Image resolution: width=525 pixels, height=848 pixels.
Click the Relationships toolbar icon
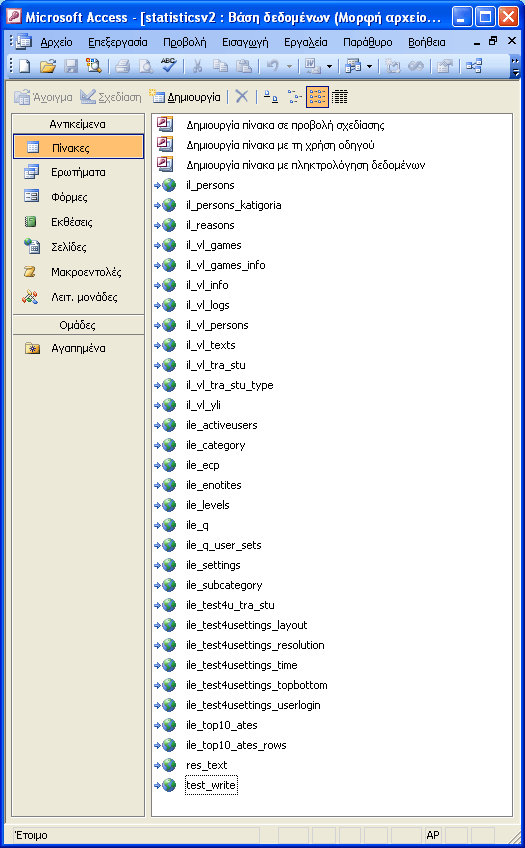point(474,66)
